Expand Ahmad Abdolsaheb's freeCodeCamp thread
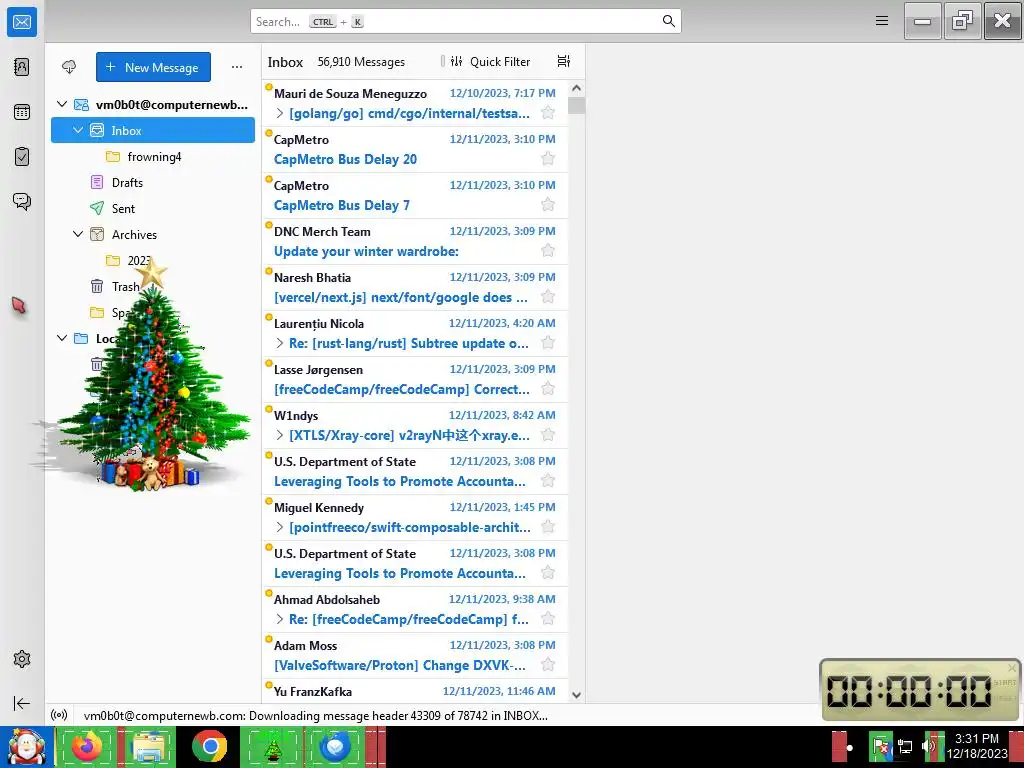This screenshot has height=768, width=1024. pyautogui.click(x=280, y=619)
